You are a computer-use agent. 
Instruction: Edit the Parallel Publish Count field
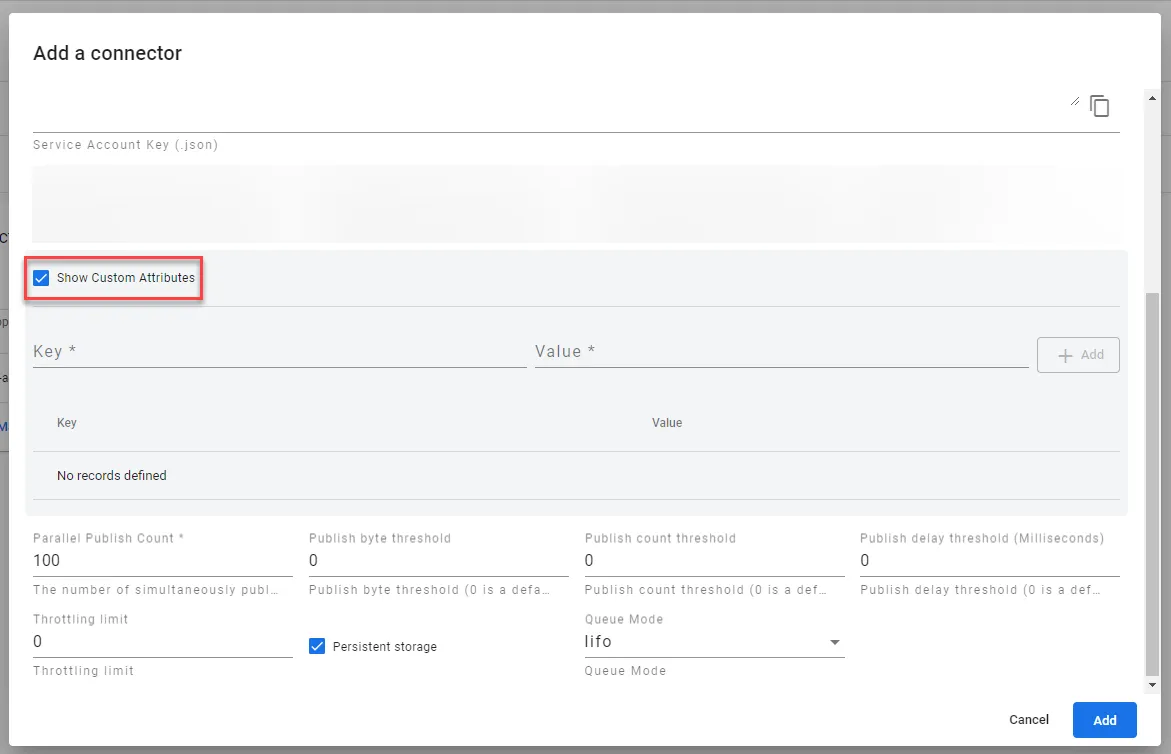pos(163,561)
